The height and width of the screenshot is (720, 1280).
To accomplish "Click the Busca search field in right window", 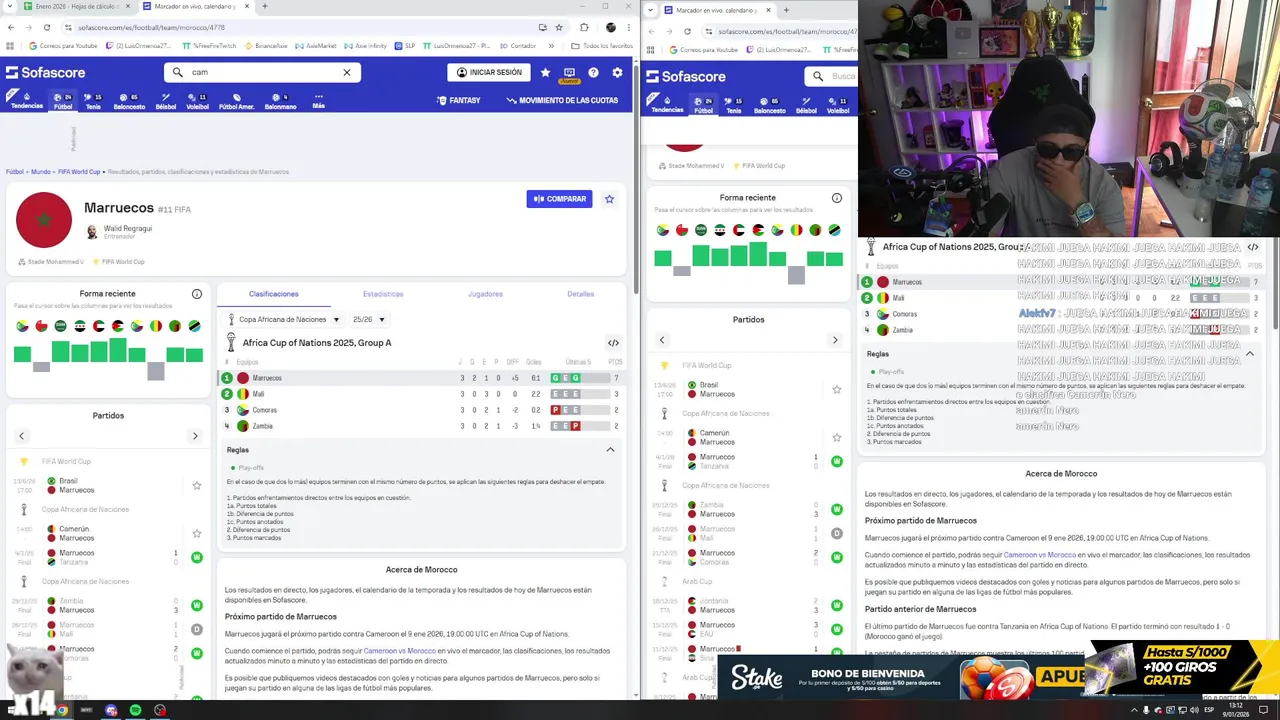I will (832, 76).
